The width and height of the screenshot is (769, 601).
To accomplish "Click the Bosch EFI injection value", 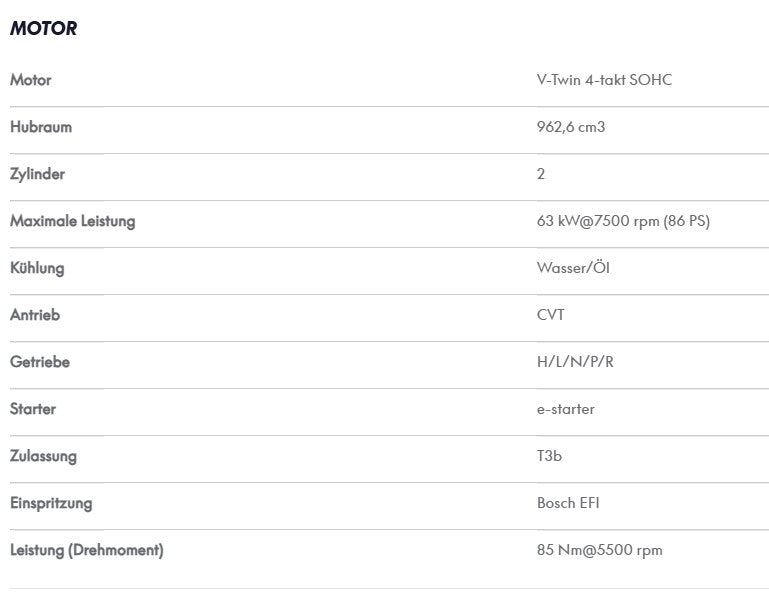I will [568, 503].
